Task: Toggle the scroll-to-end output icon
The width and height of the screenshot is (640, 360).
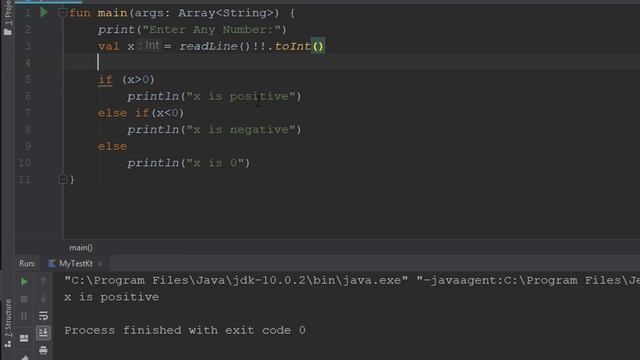Action: pos(43,333)
